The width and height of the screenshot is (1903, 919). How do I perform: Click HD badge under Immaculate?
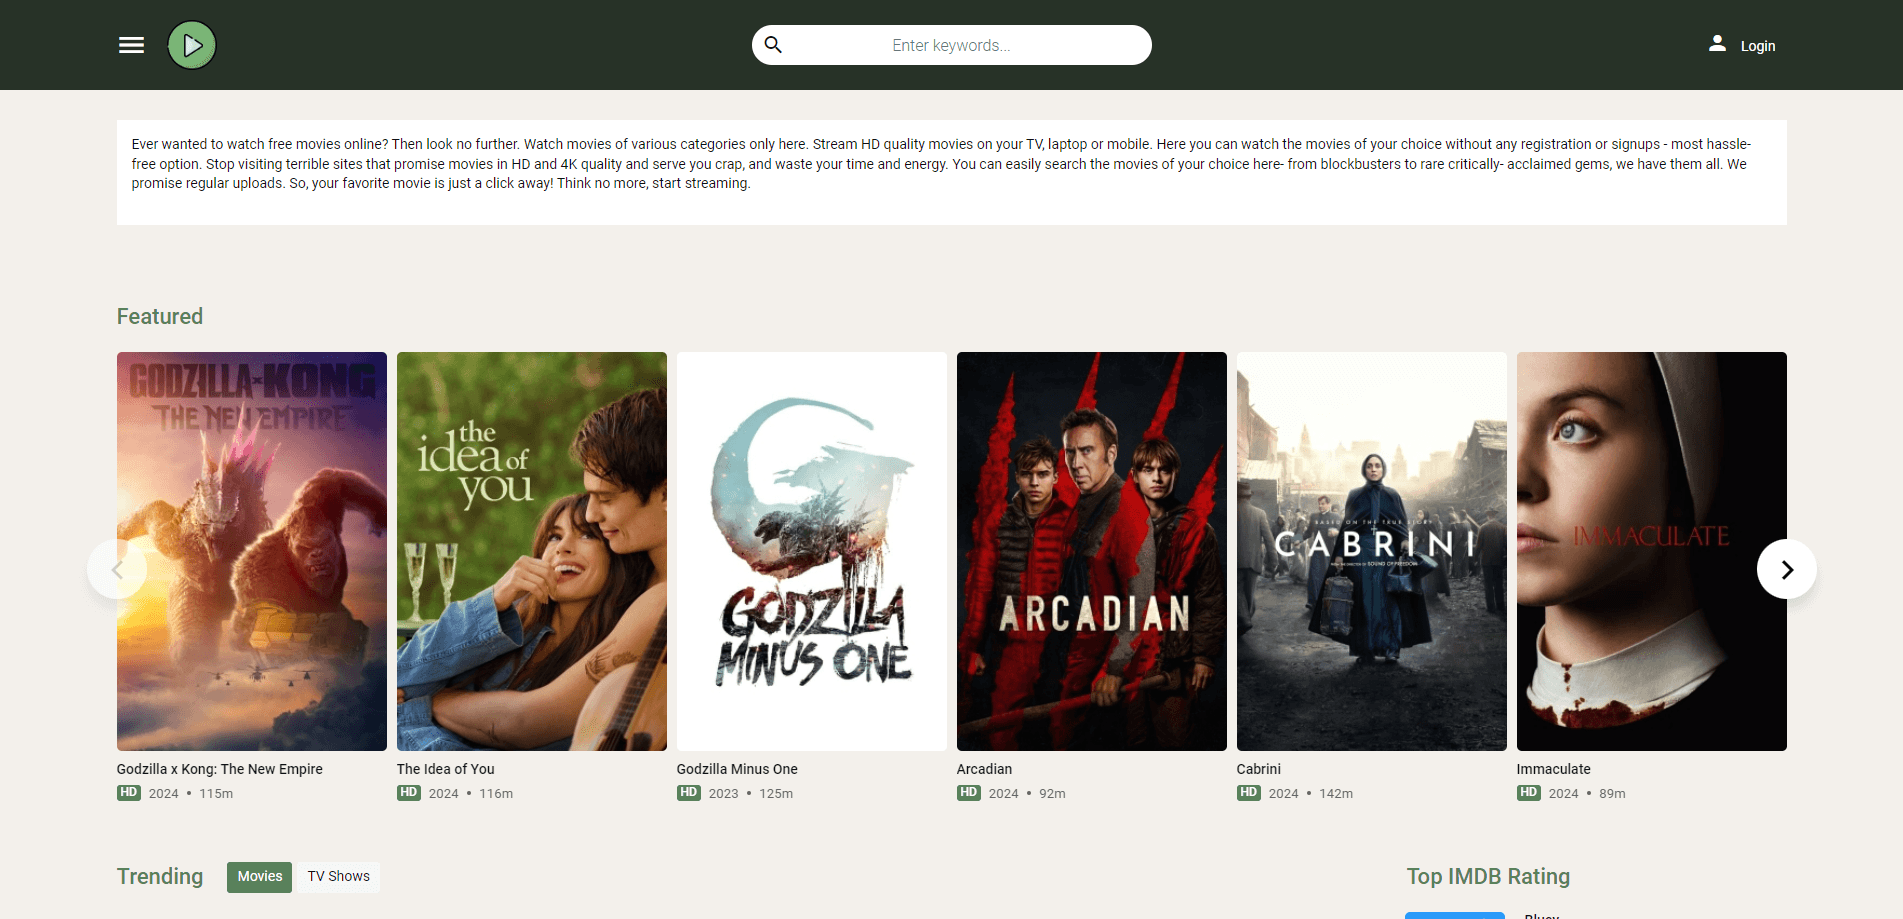(x=1529, y=793)
